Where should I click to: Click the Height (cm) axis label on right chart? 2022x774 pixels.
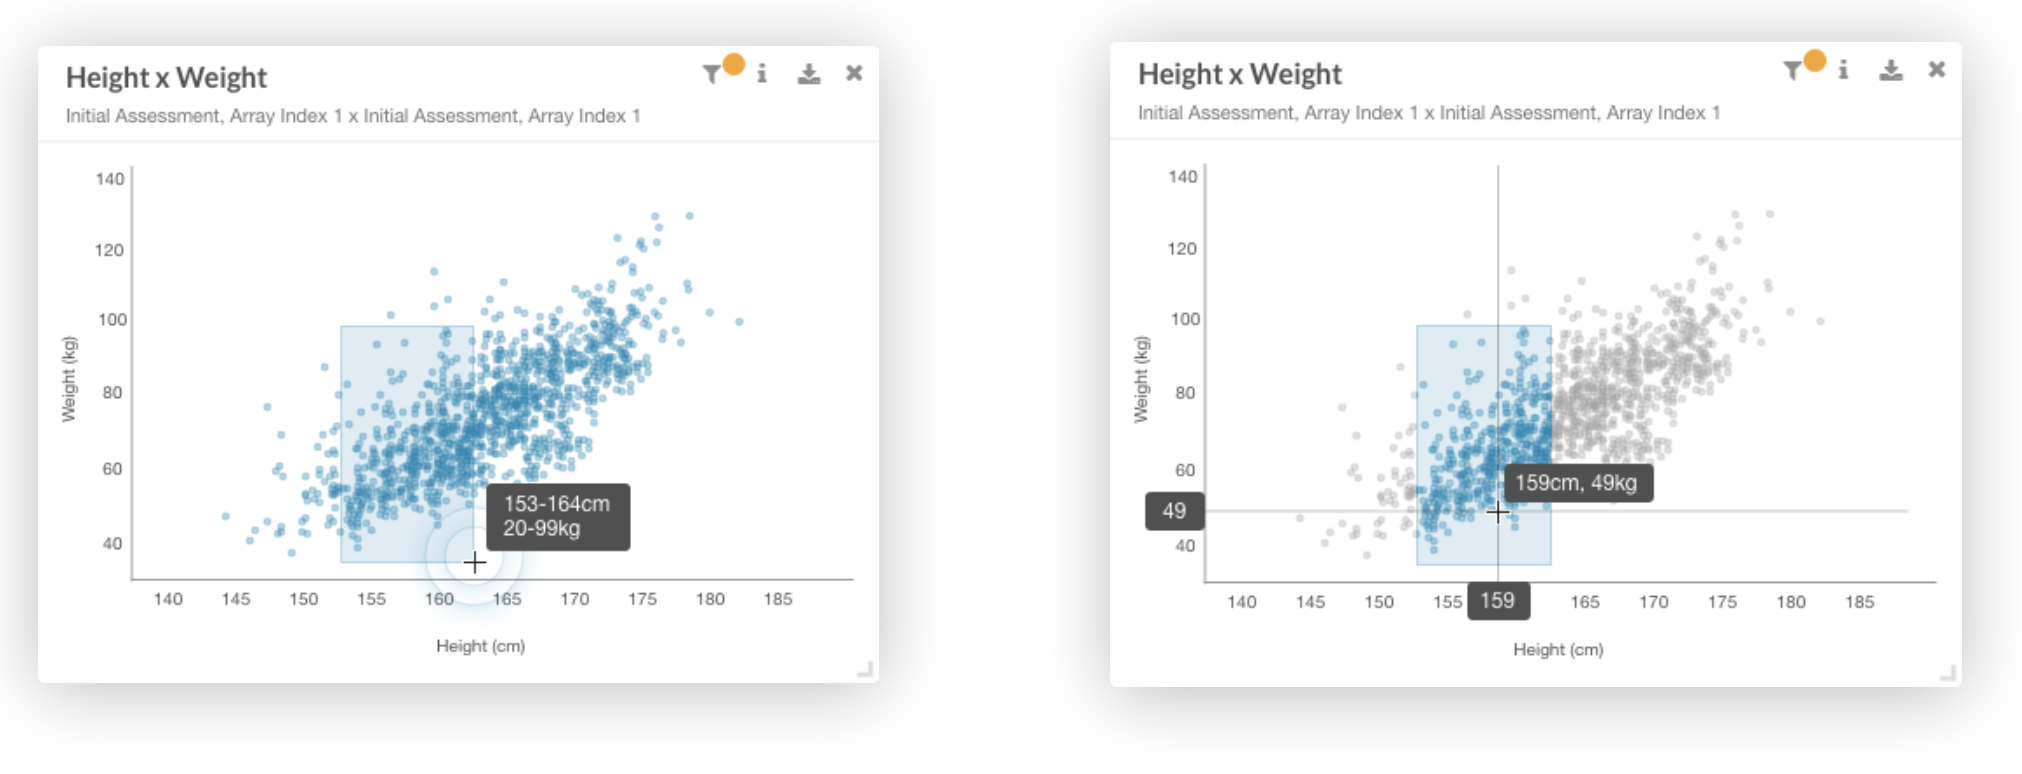point(1558,650)
